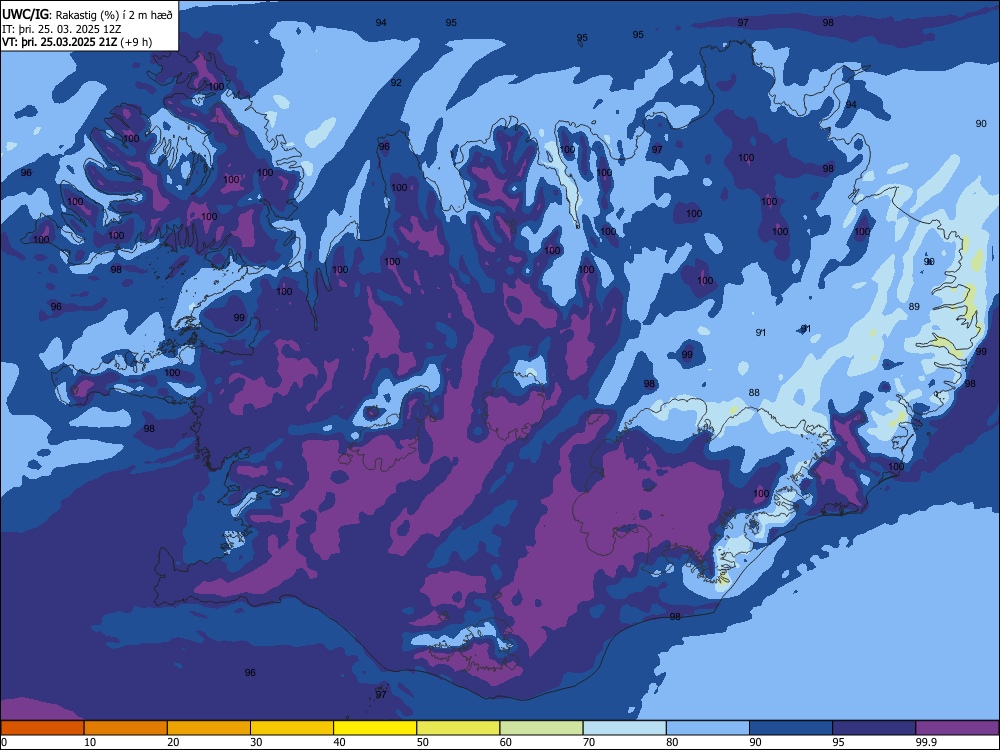Viewport: 1000px width, 750px height.
Task: Click the pale blue 70–80 legend swatch
Action: (x=624, y=728)
